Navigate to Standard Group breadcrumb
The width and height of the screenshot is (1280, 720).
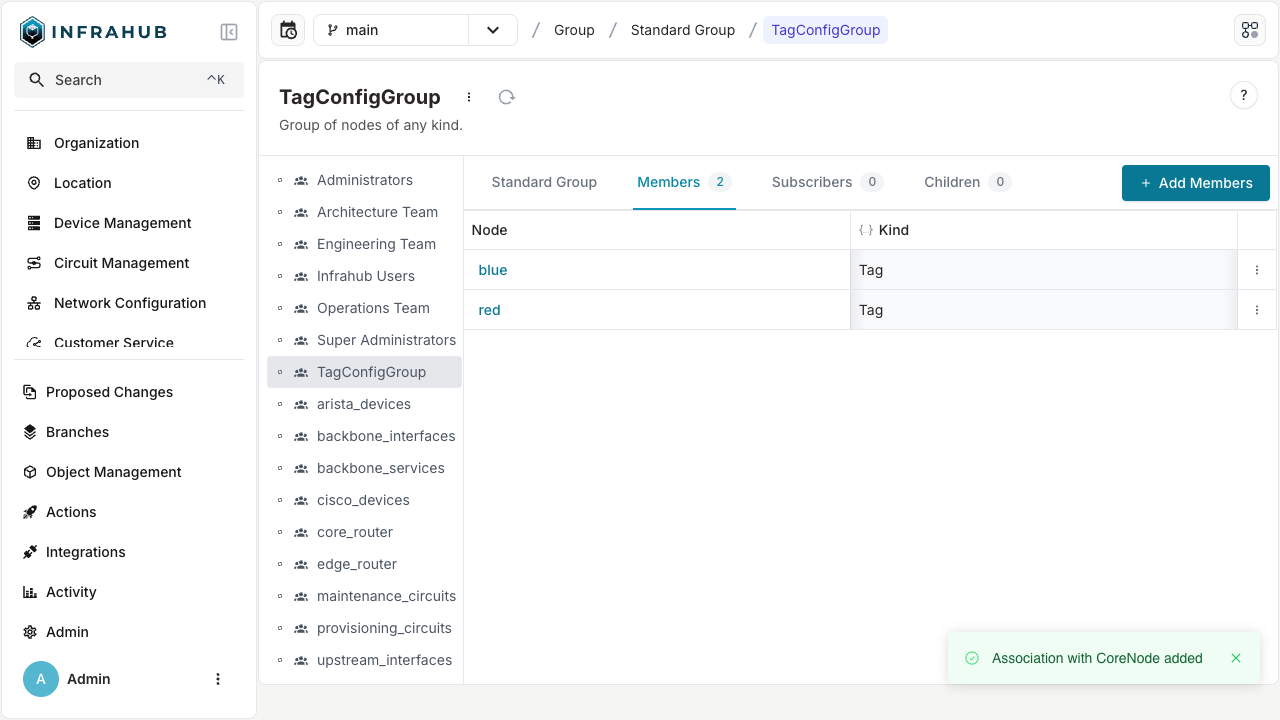tap(682, 30)
